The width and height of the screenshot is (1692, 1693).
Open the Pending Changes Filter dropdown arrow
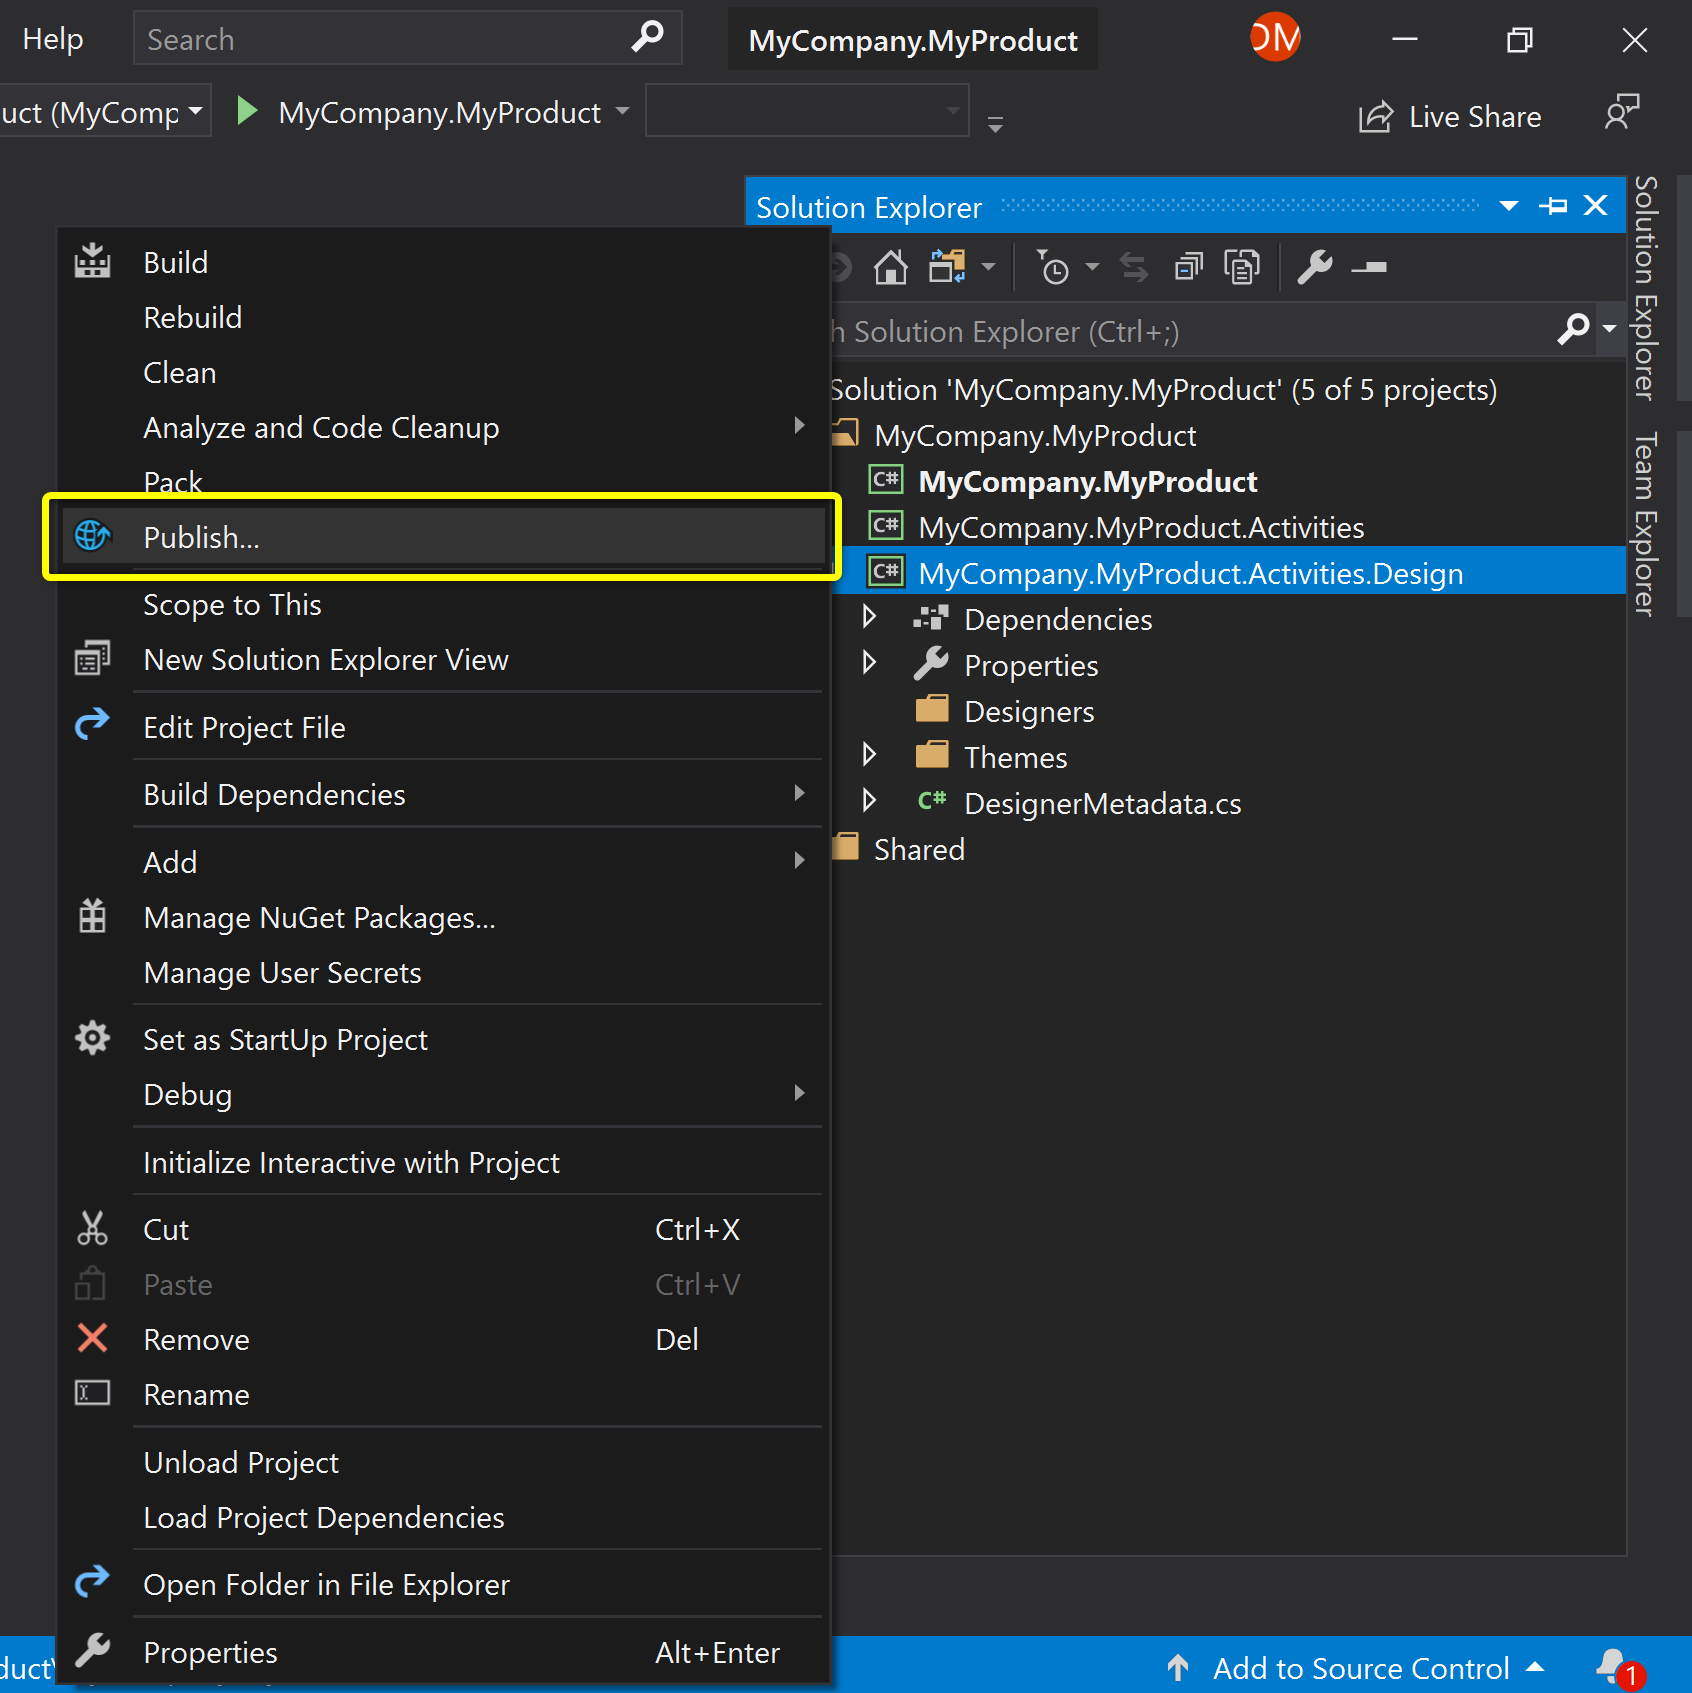pyautogui.click(x=1093, y=267)
